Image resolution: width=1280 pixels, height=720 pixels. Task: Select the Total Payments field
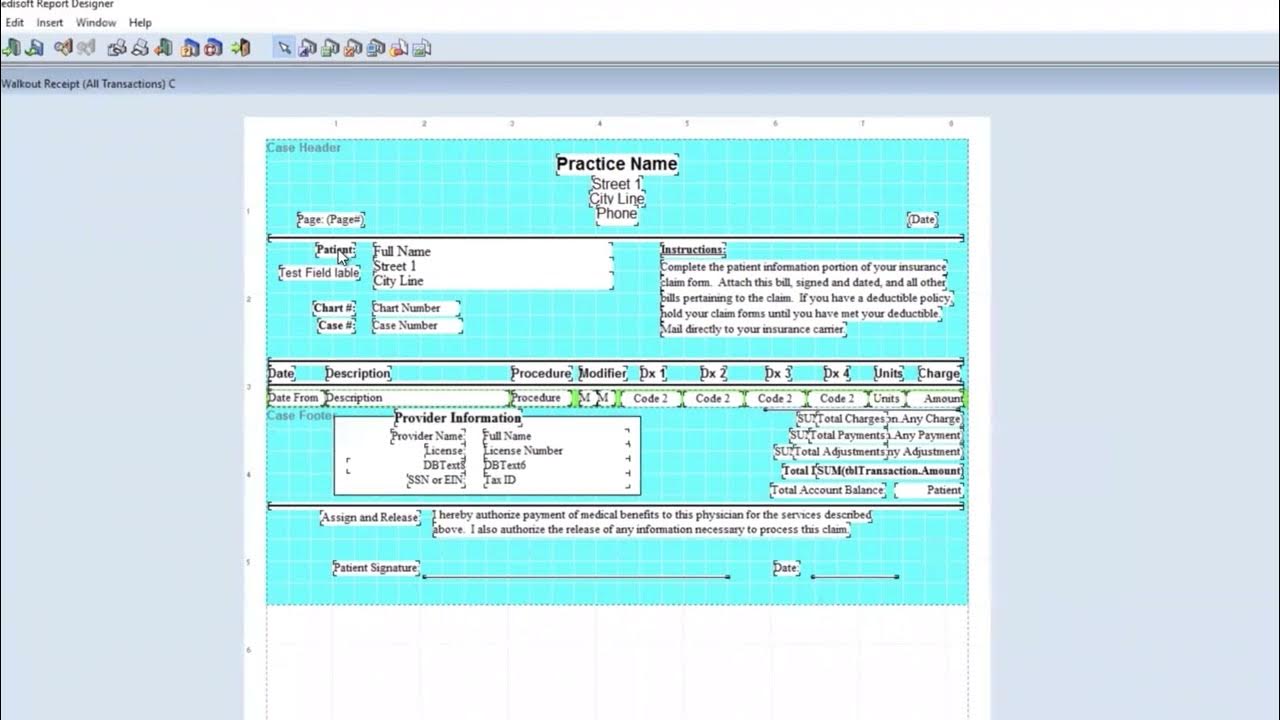coord(848,435)
